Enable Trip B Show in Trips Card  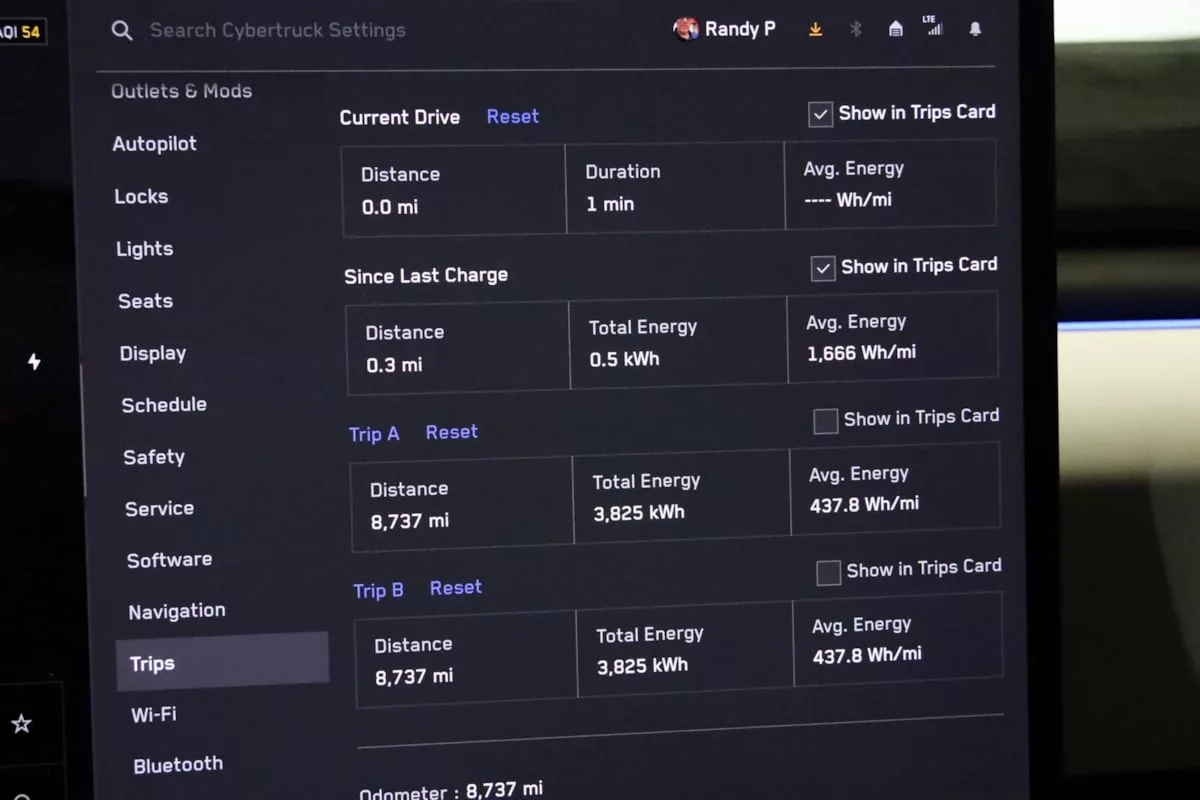coord(828,573)
